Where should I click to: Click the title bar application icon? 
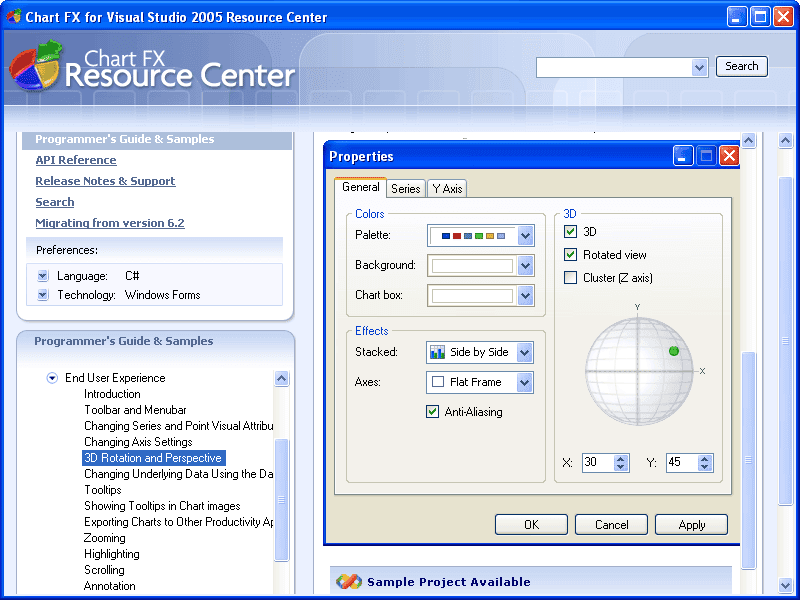(13, 16)
